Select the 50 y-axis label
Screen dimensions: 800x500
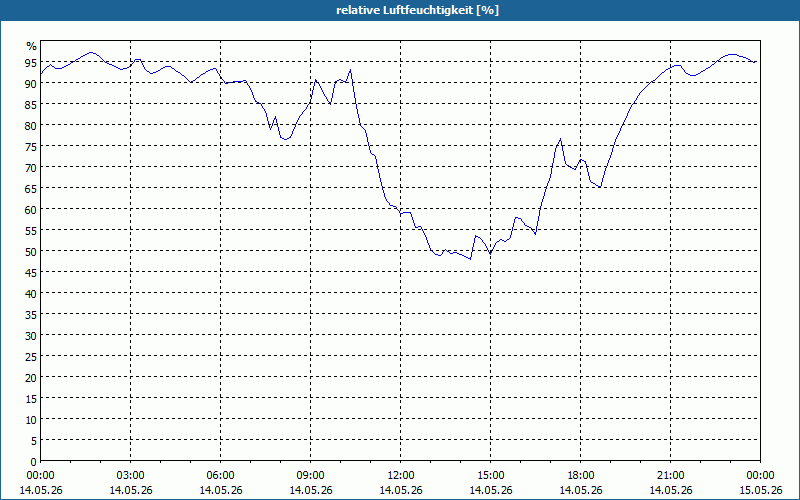point(31,252)
